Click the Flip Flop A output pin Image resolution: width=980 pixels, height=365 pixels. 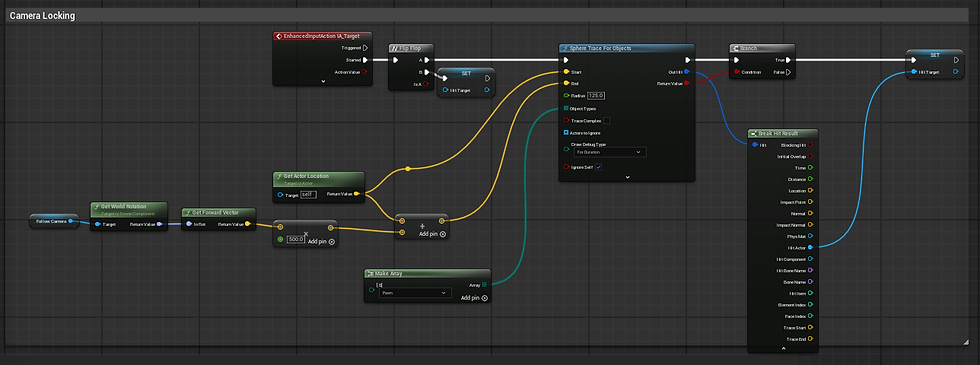click(x=426, y=60)
